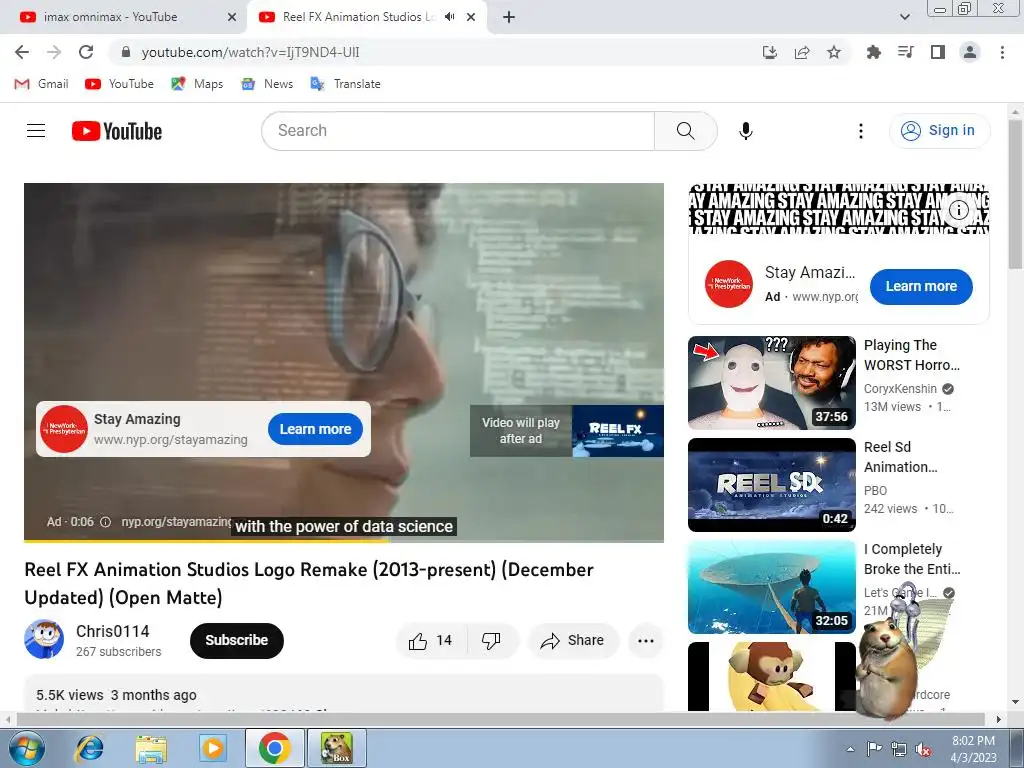Open the Gmail bookmark
Viewport: 1024px width, 768px height.
click(x=41, y=84)
